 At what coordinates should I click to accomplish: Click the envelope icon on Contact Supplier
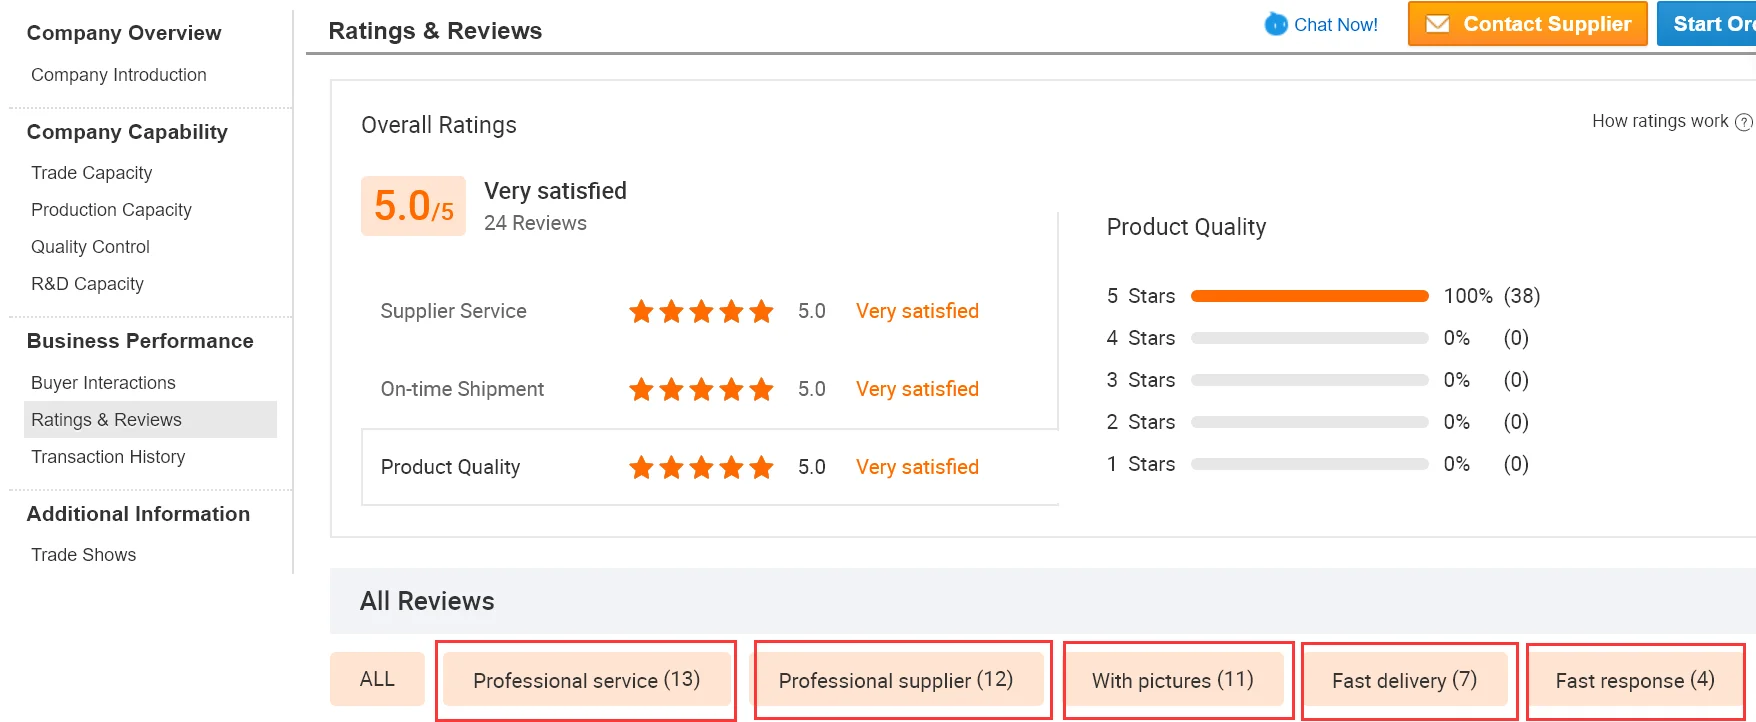click(x=1437, y=24)
